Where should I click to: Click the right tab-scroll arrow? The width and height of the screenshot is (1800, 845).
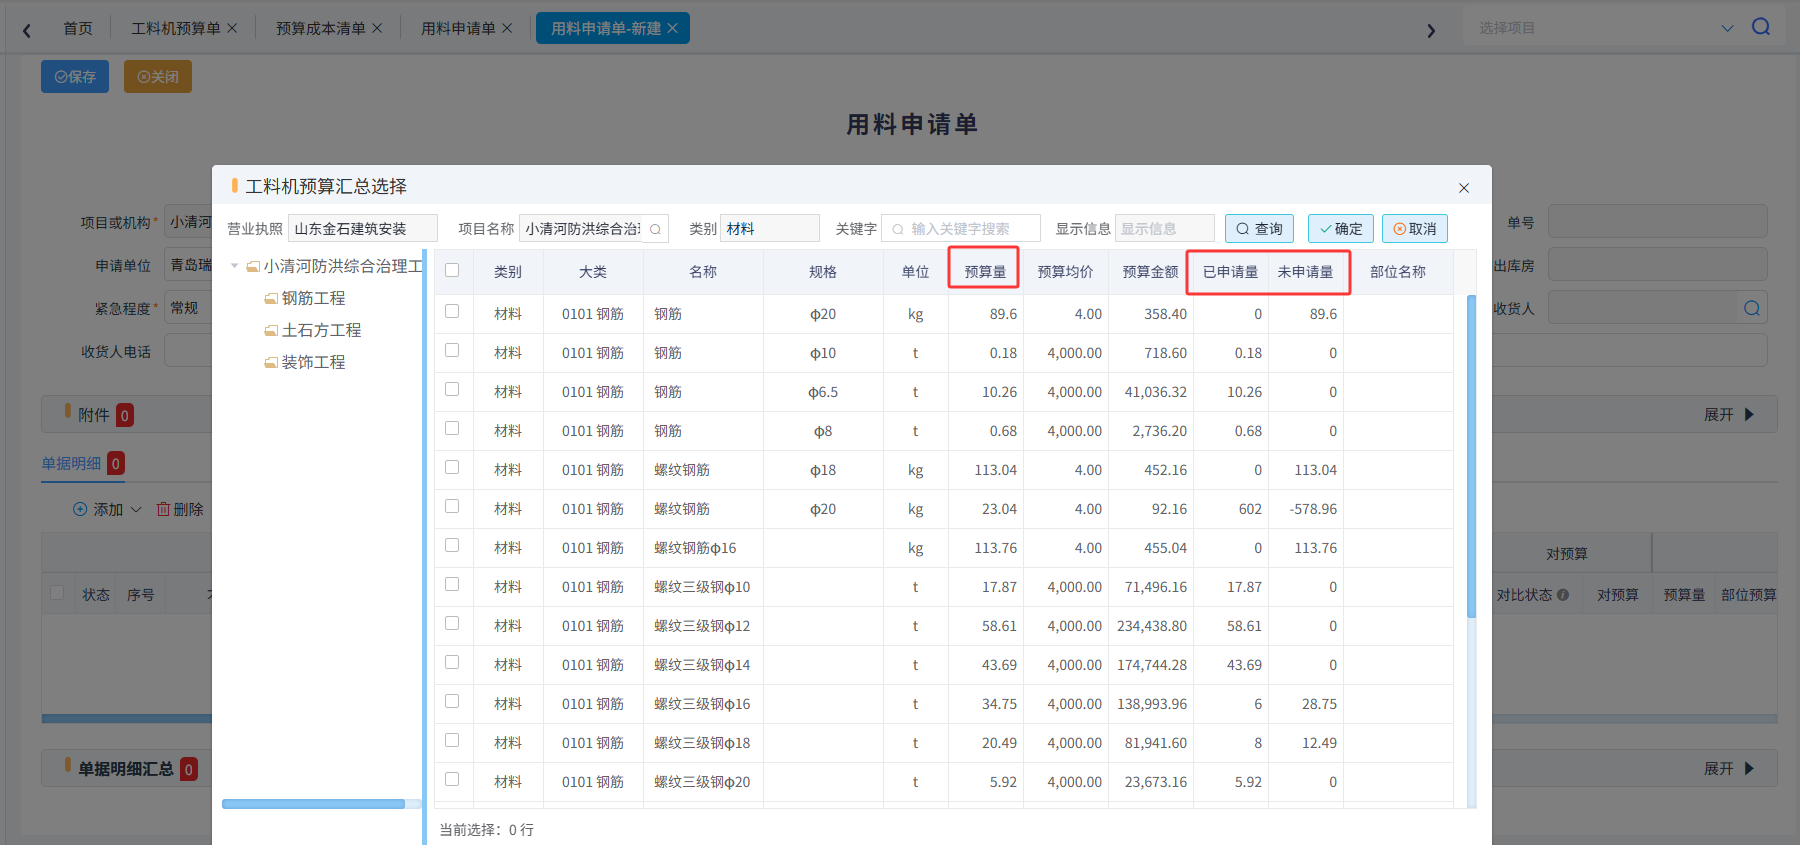click(x=1431, y=30)
